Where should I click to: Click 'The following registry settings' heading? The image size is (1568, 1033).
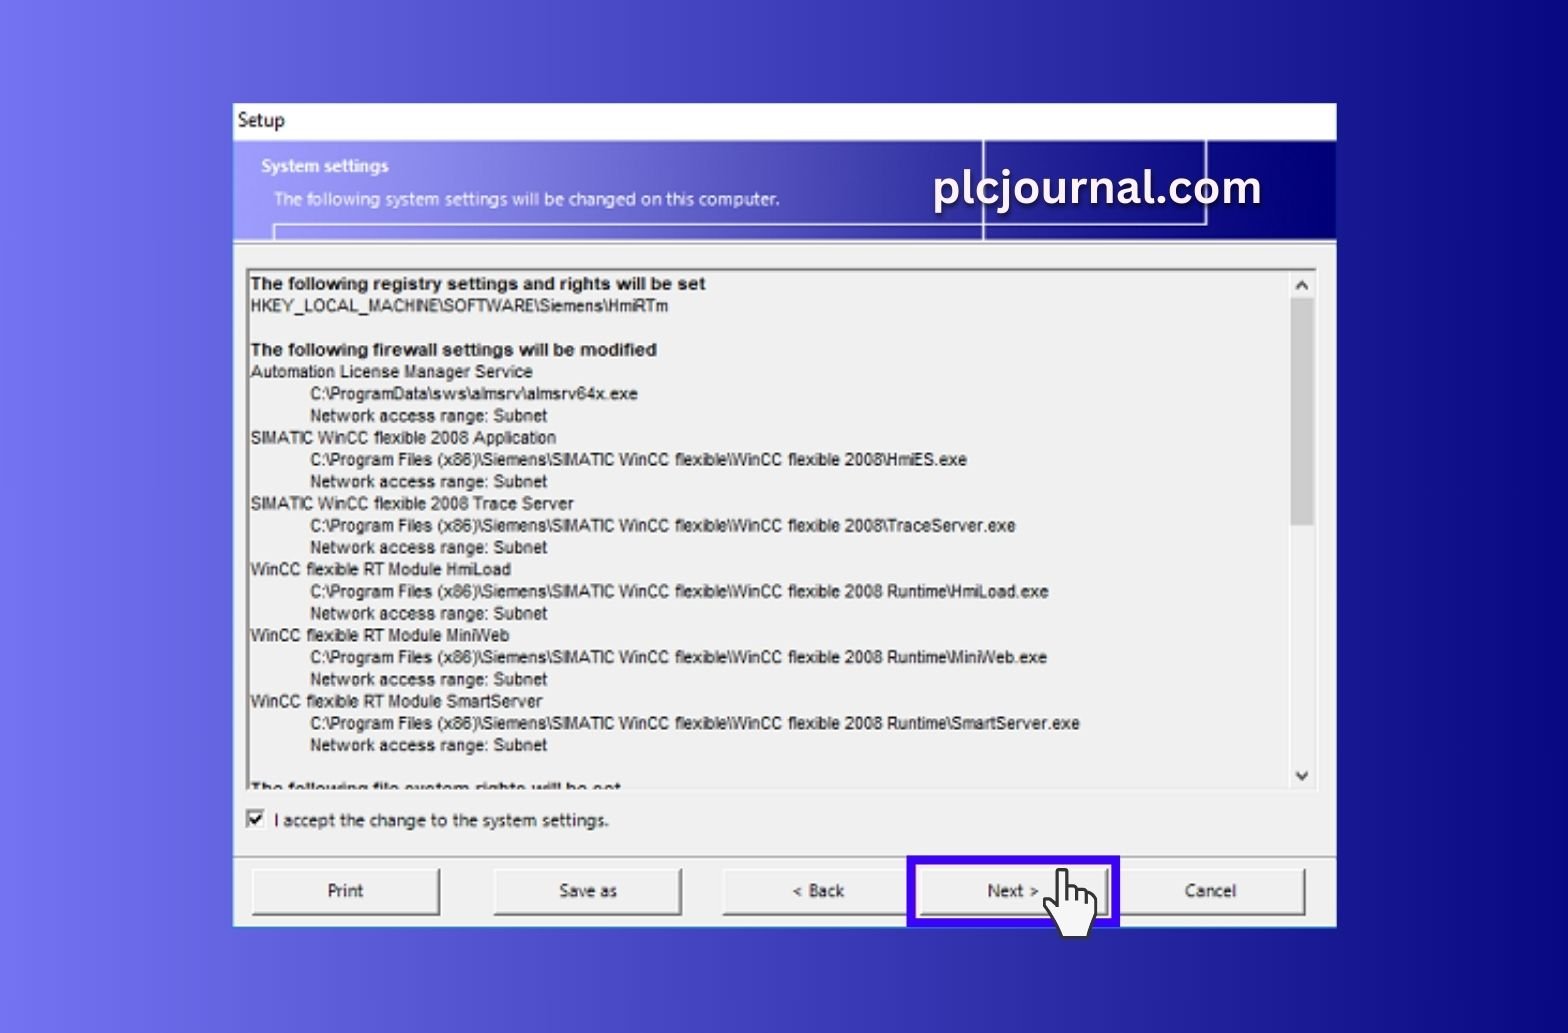478,284
